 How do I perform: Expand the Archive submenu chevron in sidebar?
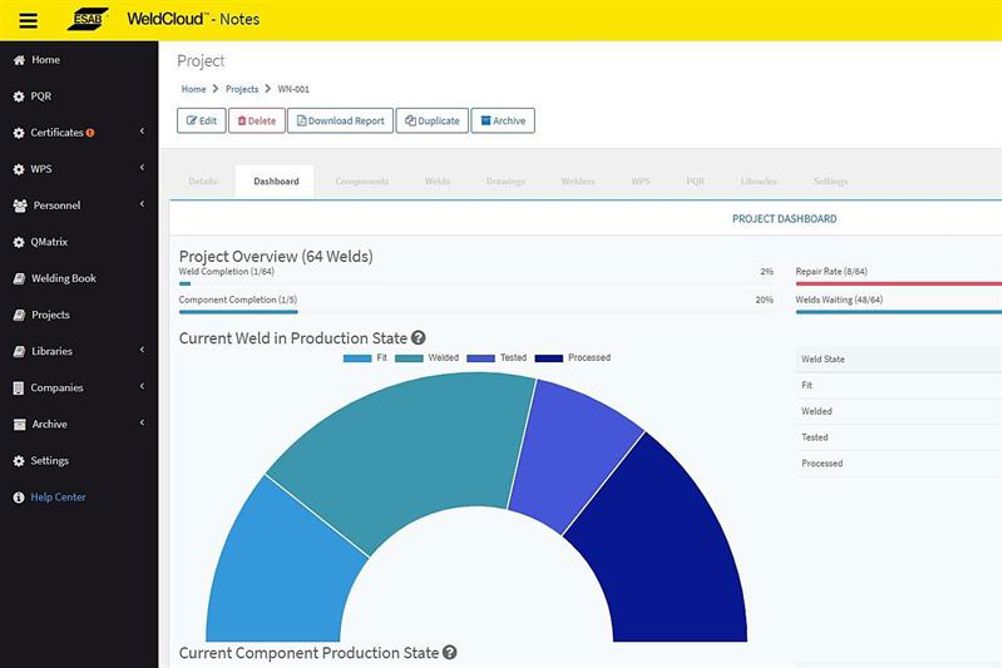(142, 423)
